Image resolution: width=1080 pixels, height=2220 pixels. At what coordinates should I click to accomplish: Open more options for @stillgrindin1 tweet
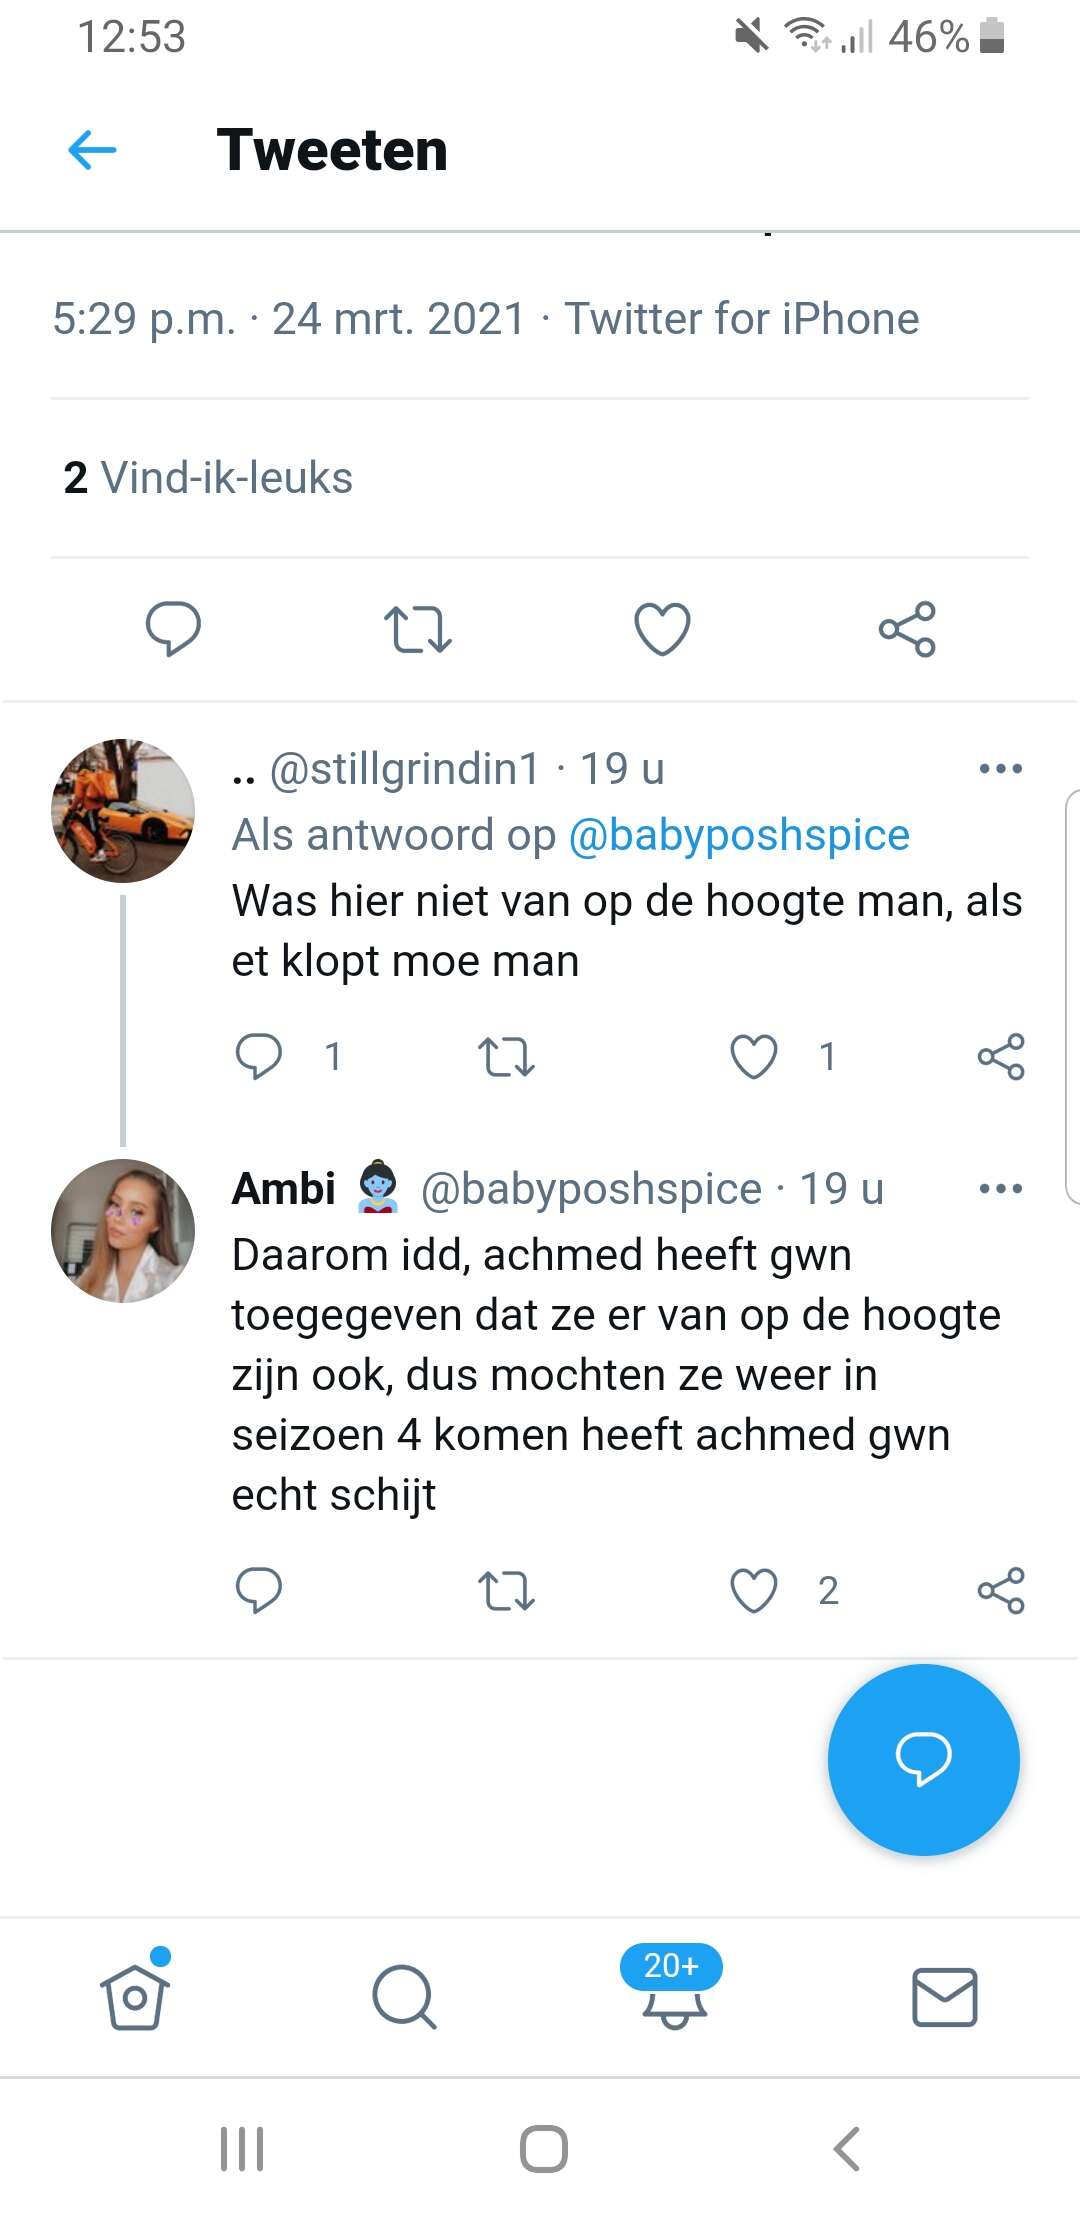click(x=1000, y=769)
